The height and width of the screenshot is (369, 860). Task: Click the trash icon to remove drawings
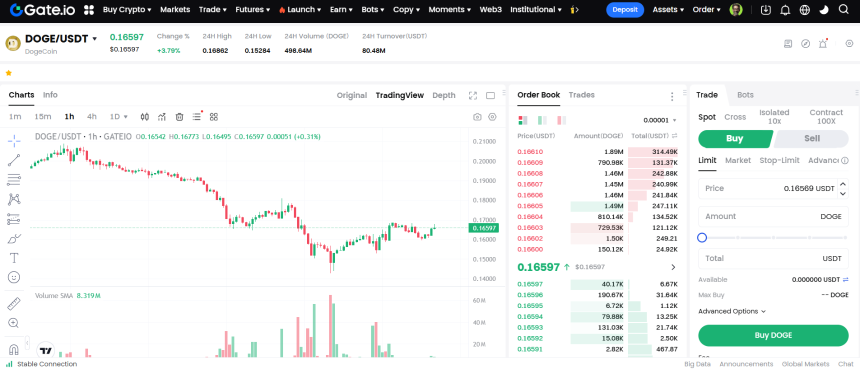179,117
